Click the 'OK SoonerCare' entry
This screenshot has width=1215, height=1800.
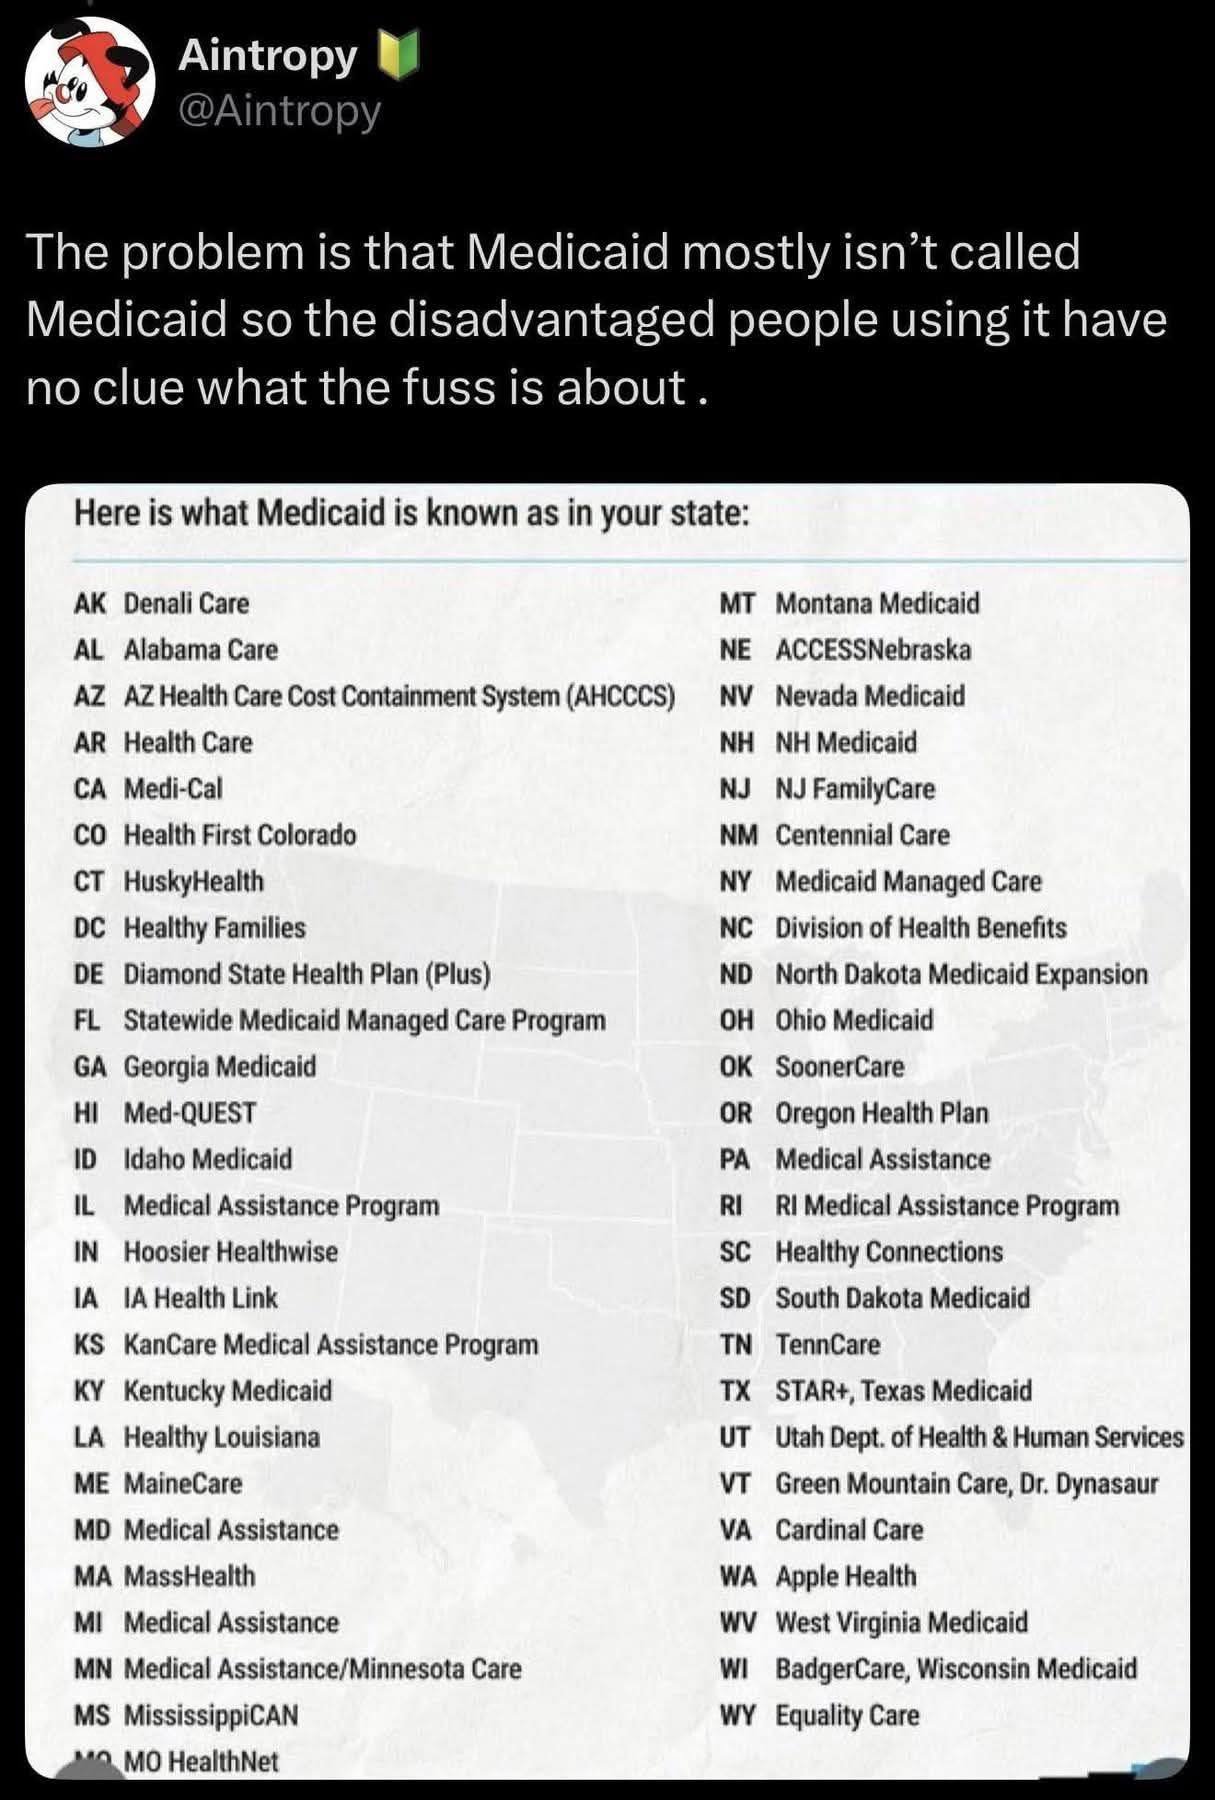pyautogui.click(x=811, y=1067)
